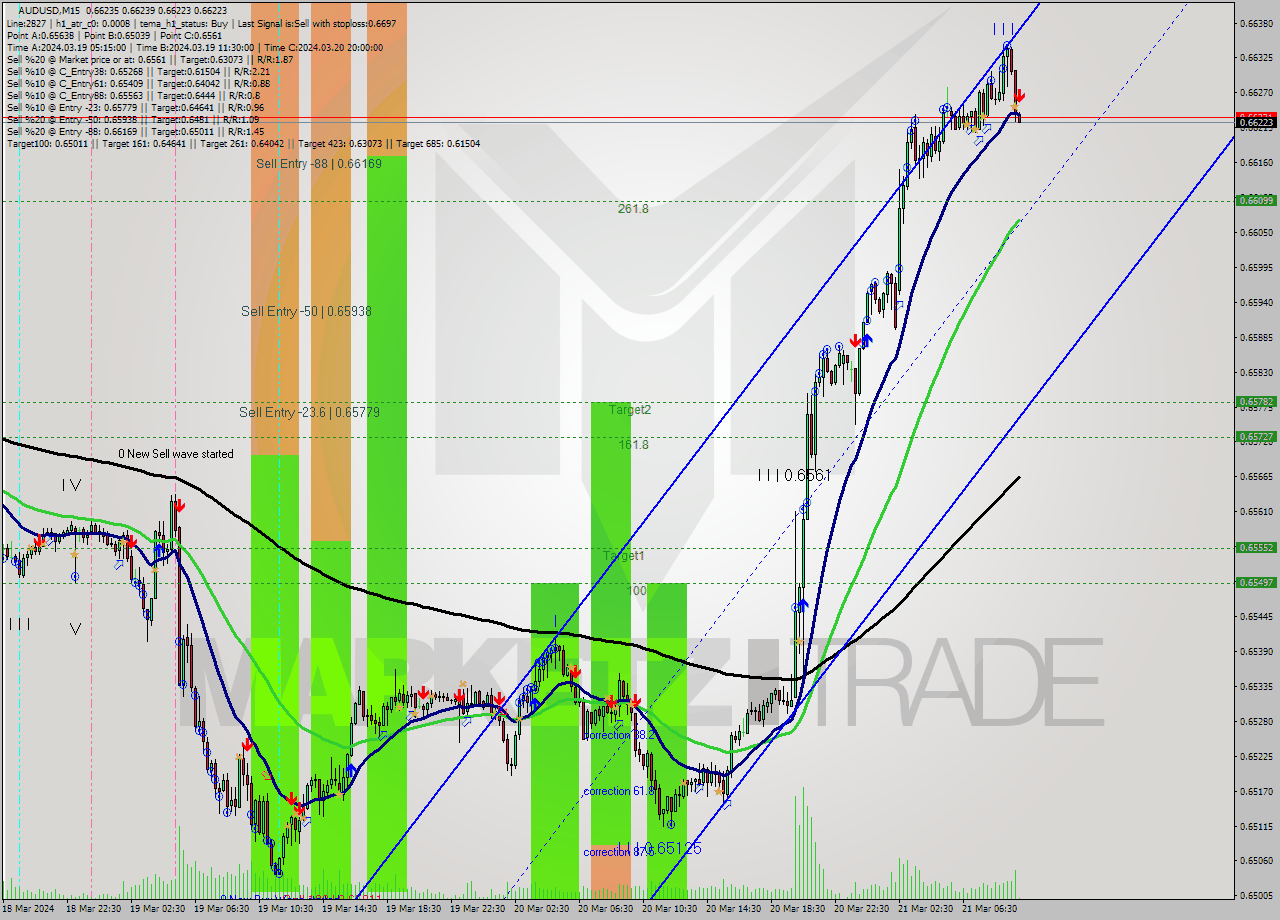Image resolution: width=1280 pixels, height=920 pixels.
Task: Click the current price tag 0.66223
Action: (x=1257, y=122)
